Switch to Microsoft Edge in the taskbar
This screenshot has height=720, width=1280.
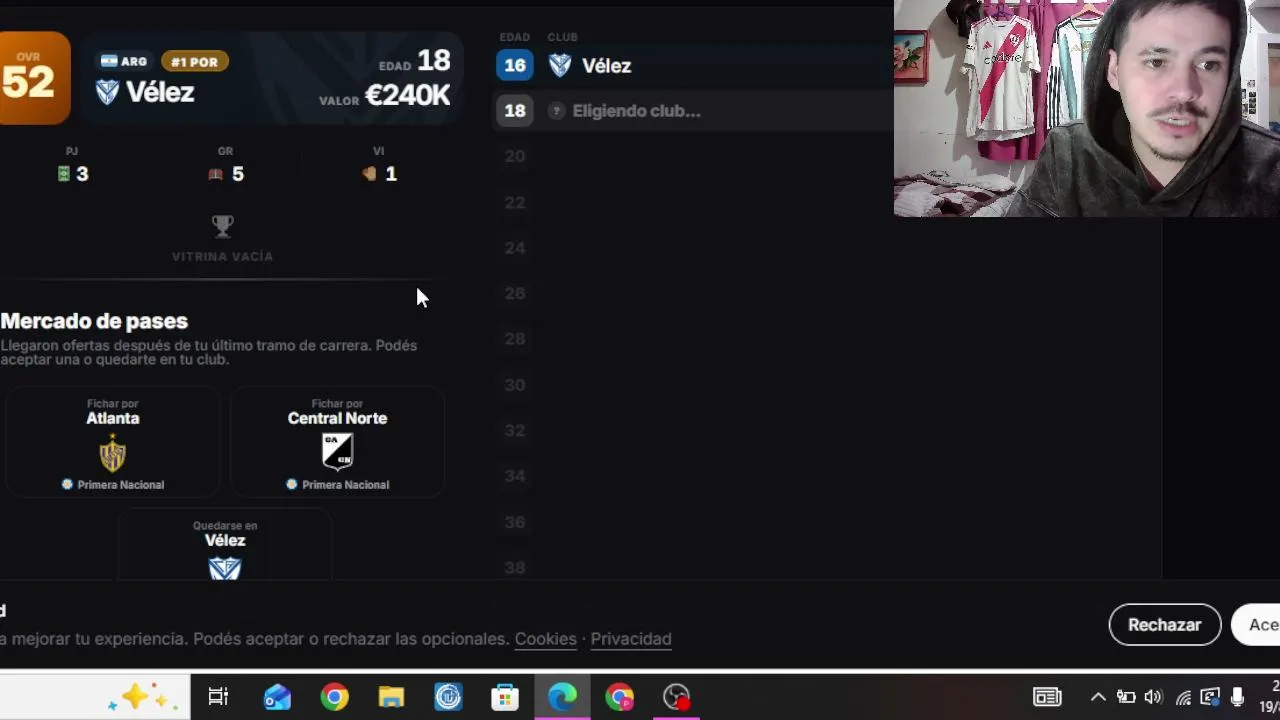point(562,697)
